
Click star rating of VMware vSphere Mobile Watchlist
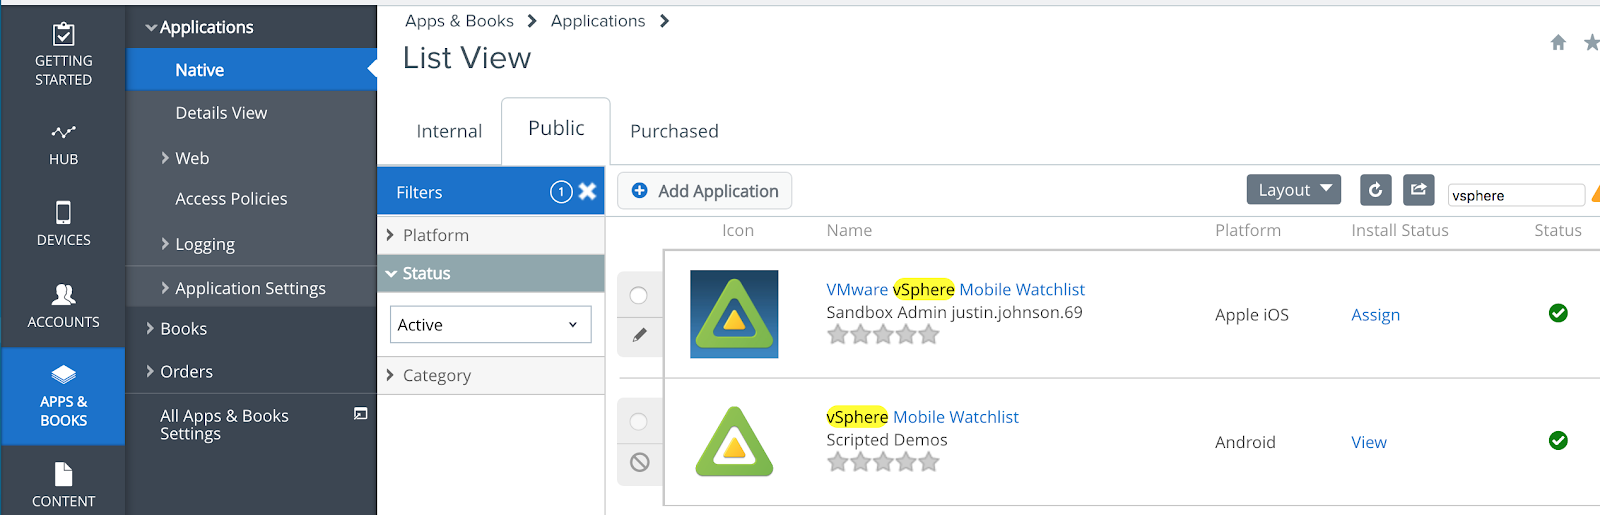tap(883, 335)
